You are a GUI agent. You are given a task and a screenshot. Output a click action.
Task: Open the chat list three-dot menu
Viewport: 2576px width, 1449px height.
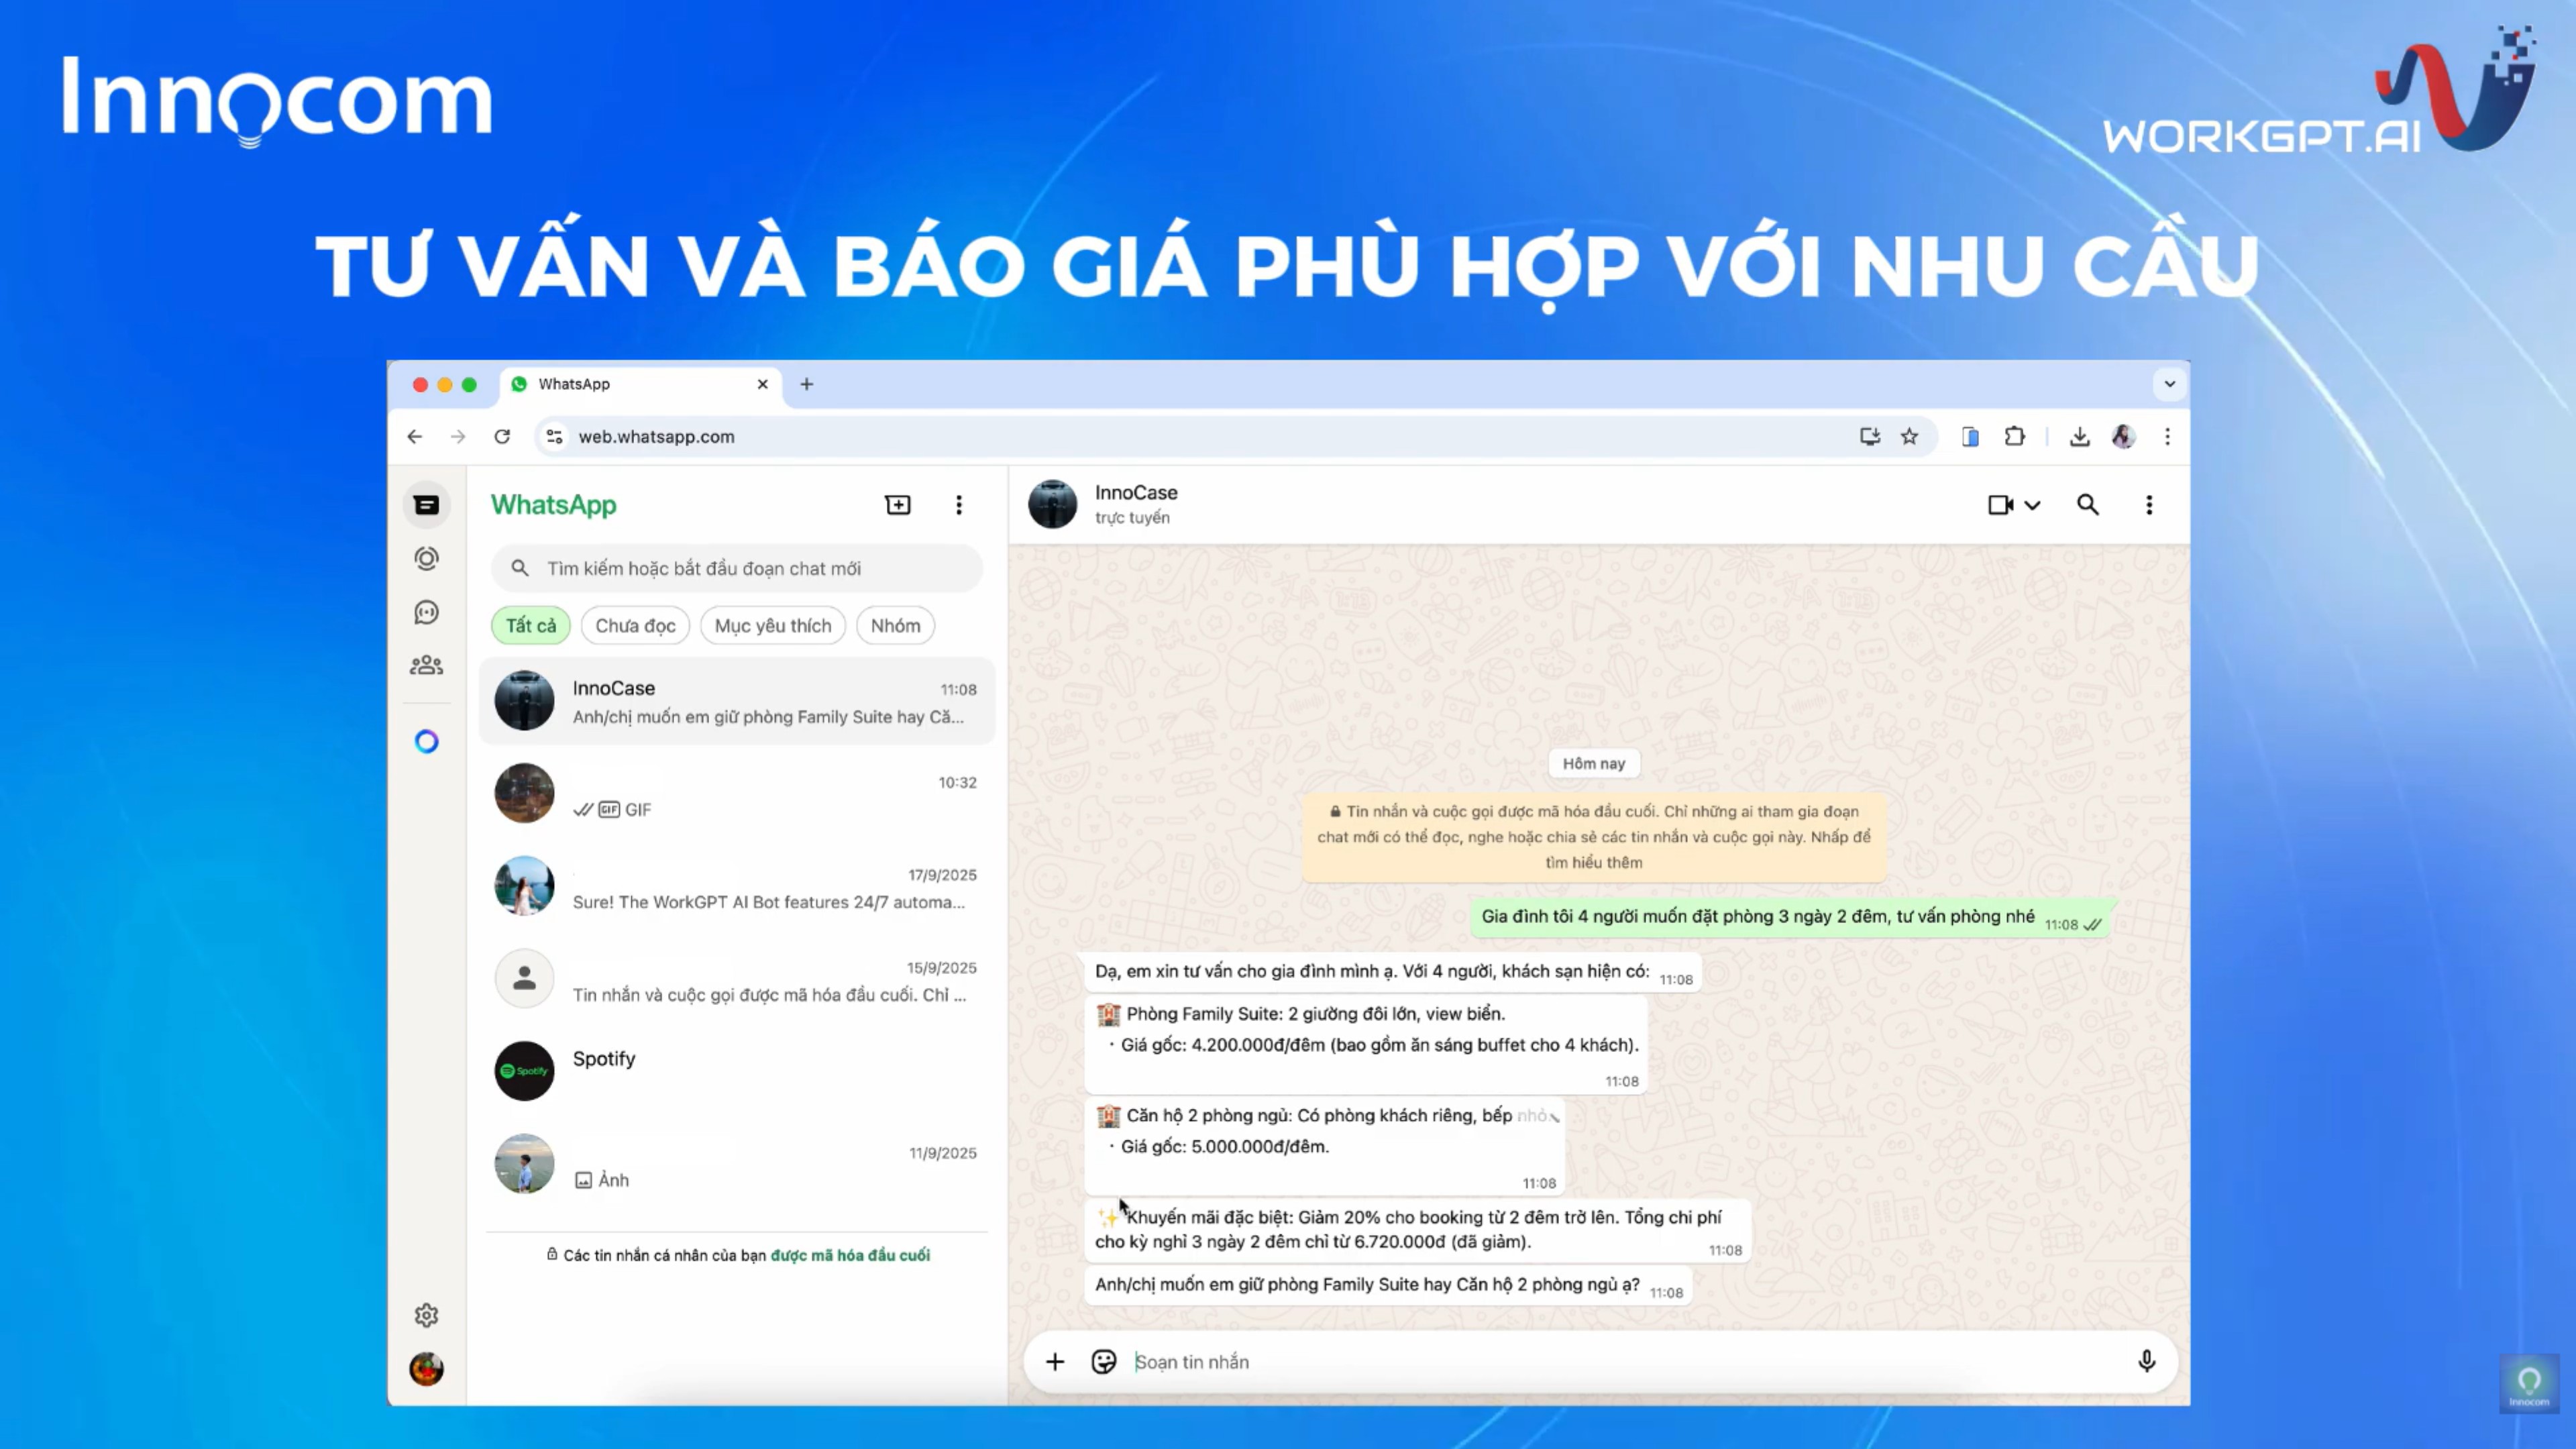[959, 505]
